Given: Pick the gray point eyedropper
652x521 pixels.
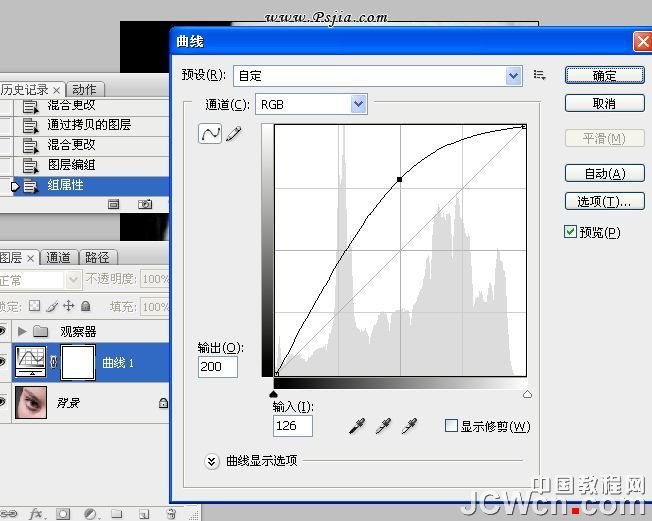Looking at the screenshot, I should [x=383, y=426].
